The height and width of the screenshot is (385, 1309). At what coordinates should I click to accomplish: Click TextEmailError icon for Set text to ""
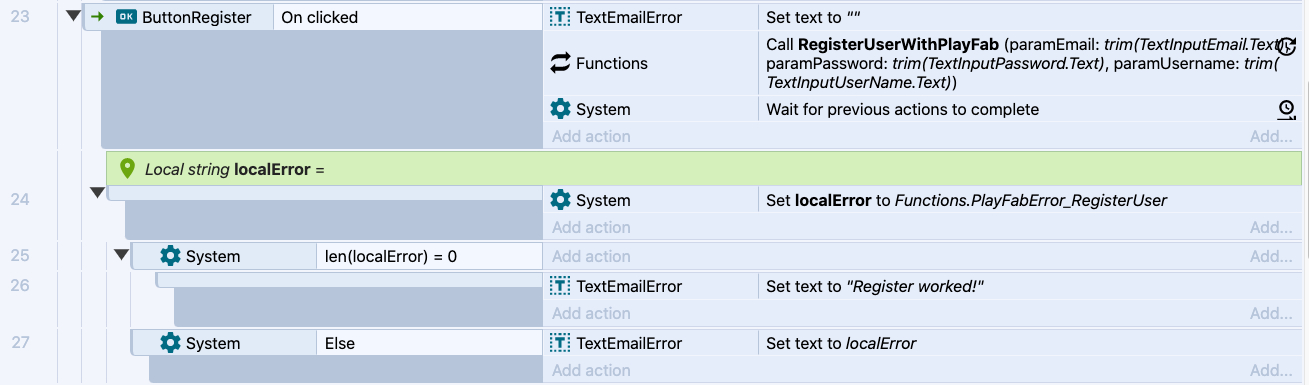tap(561, 17)
